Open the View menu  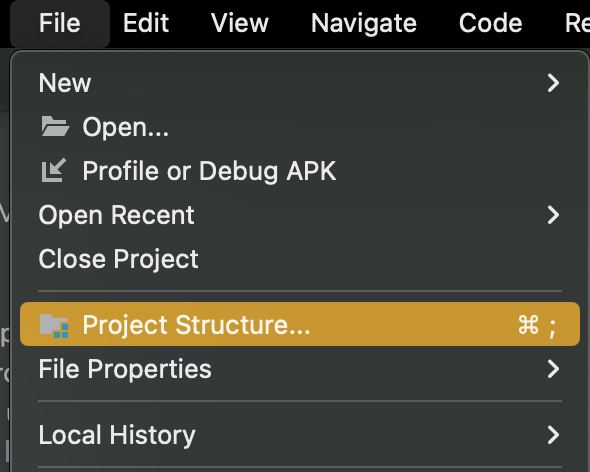(x=240, y=23)
